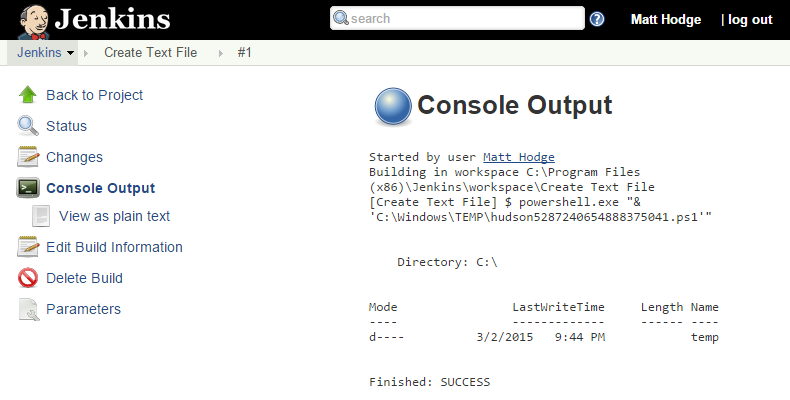
Task: Go to build #1 breadcrumb
Action: coord(244,53)
